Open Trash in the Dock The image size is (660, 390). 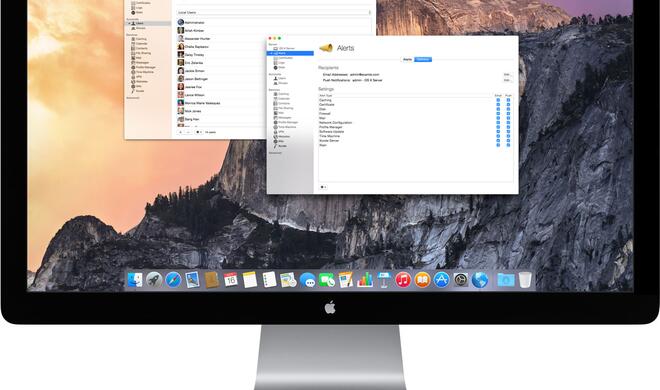(525, 280)
